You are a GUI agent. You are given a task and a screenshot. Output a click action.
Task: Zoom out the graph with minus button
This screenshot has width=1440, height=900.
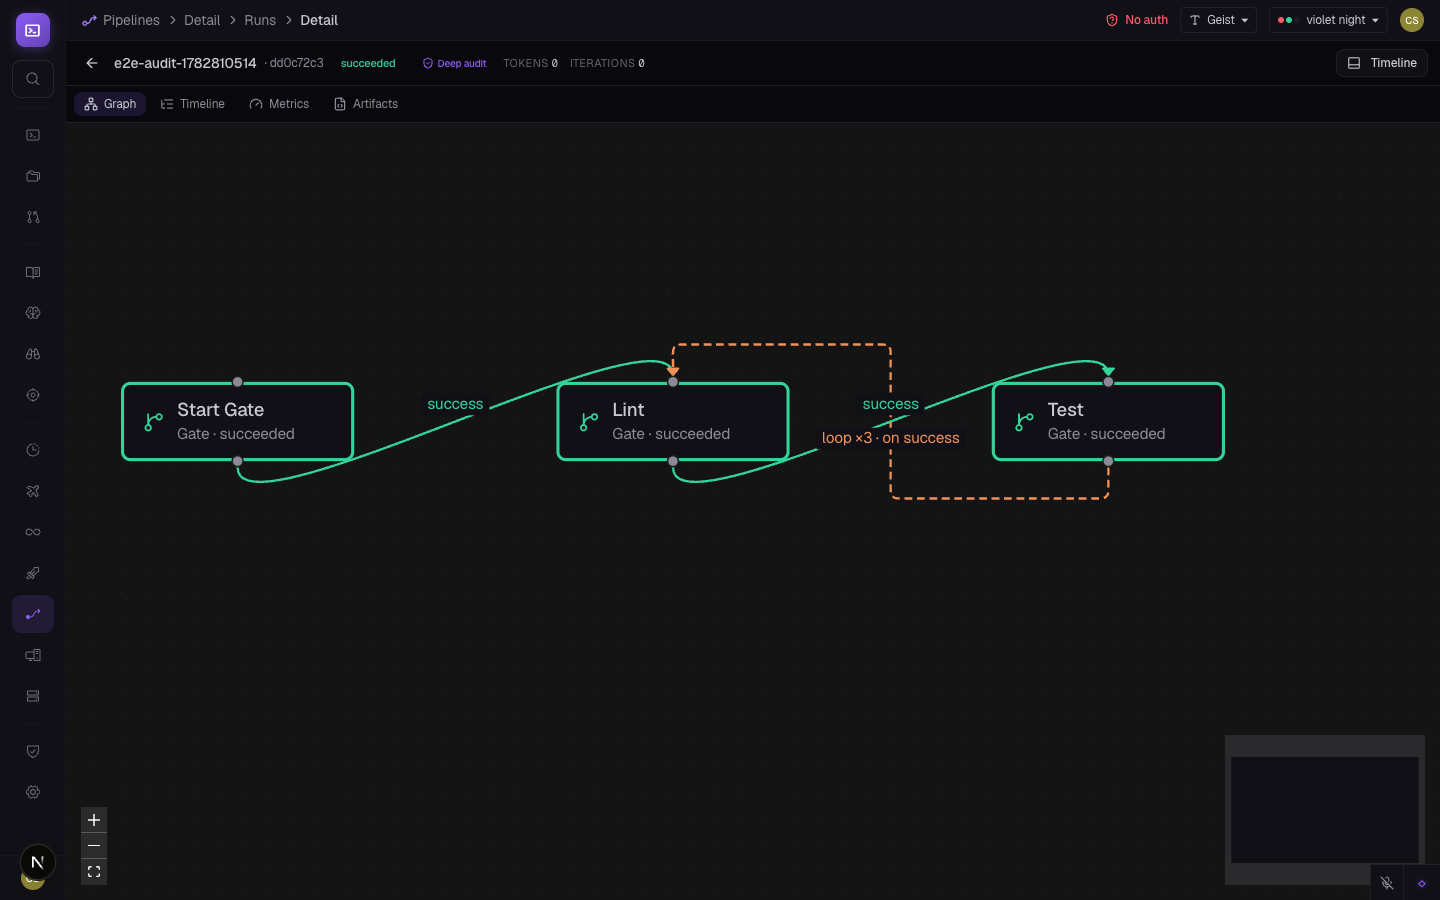point(94,846)
